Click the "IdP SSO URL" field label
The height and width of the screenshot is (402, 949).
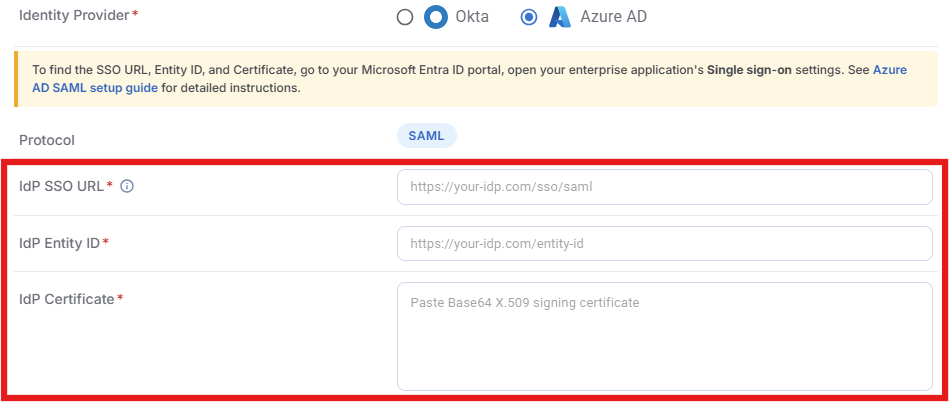(62, 186)
